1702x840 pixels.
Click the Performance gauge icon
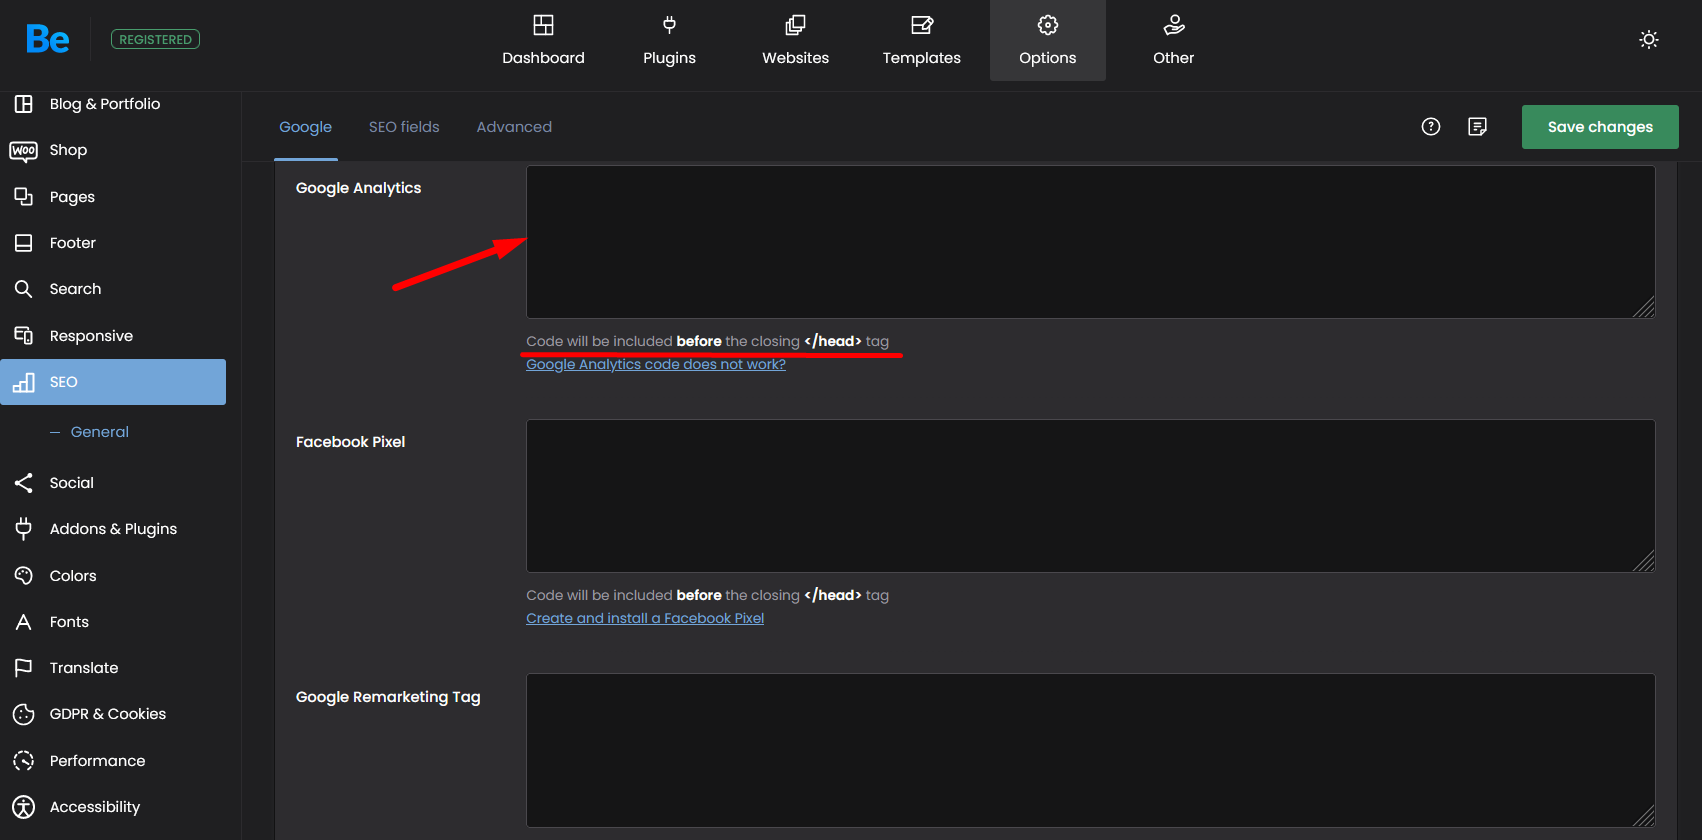click(24, 761)
